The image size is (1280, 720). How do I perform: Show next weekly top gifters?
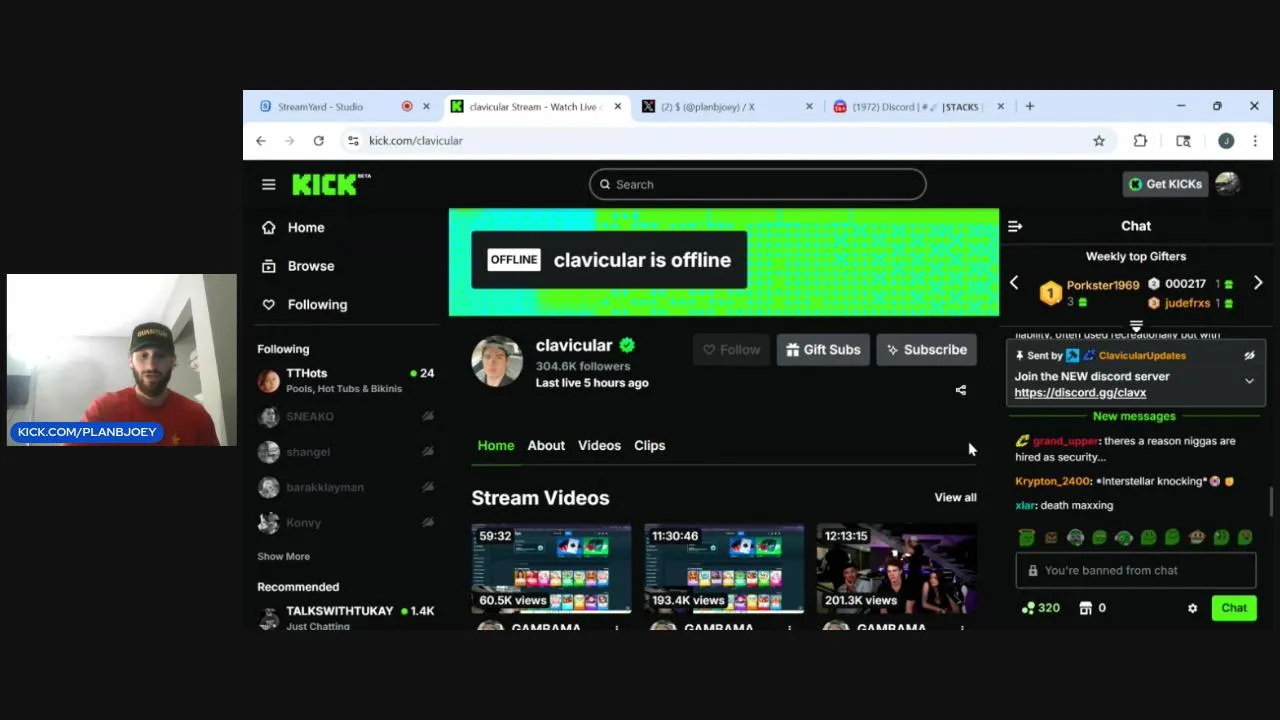1258,283
